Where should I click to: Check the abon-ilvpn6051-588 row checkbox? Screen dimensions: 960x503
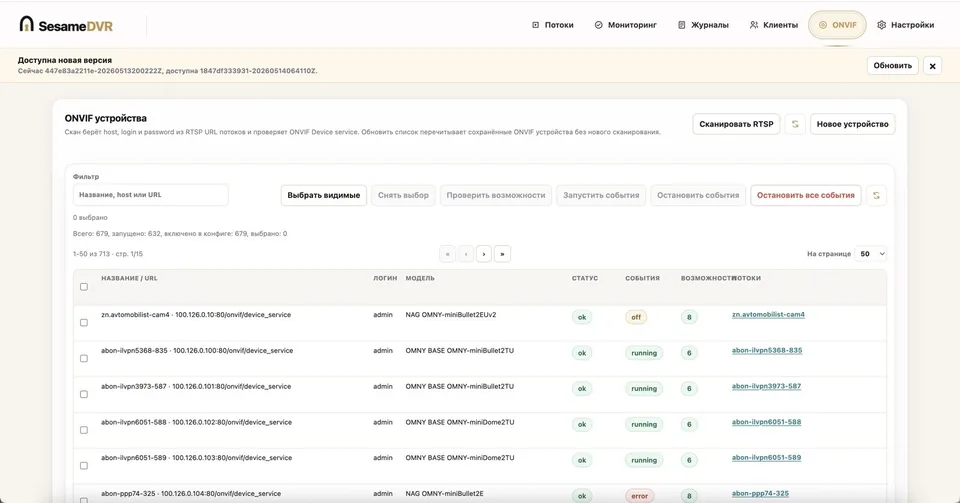84,430
